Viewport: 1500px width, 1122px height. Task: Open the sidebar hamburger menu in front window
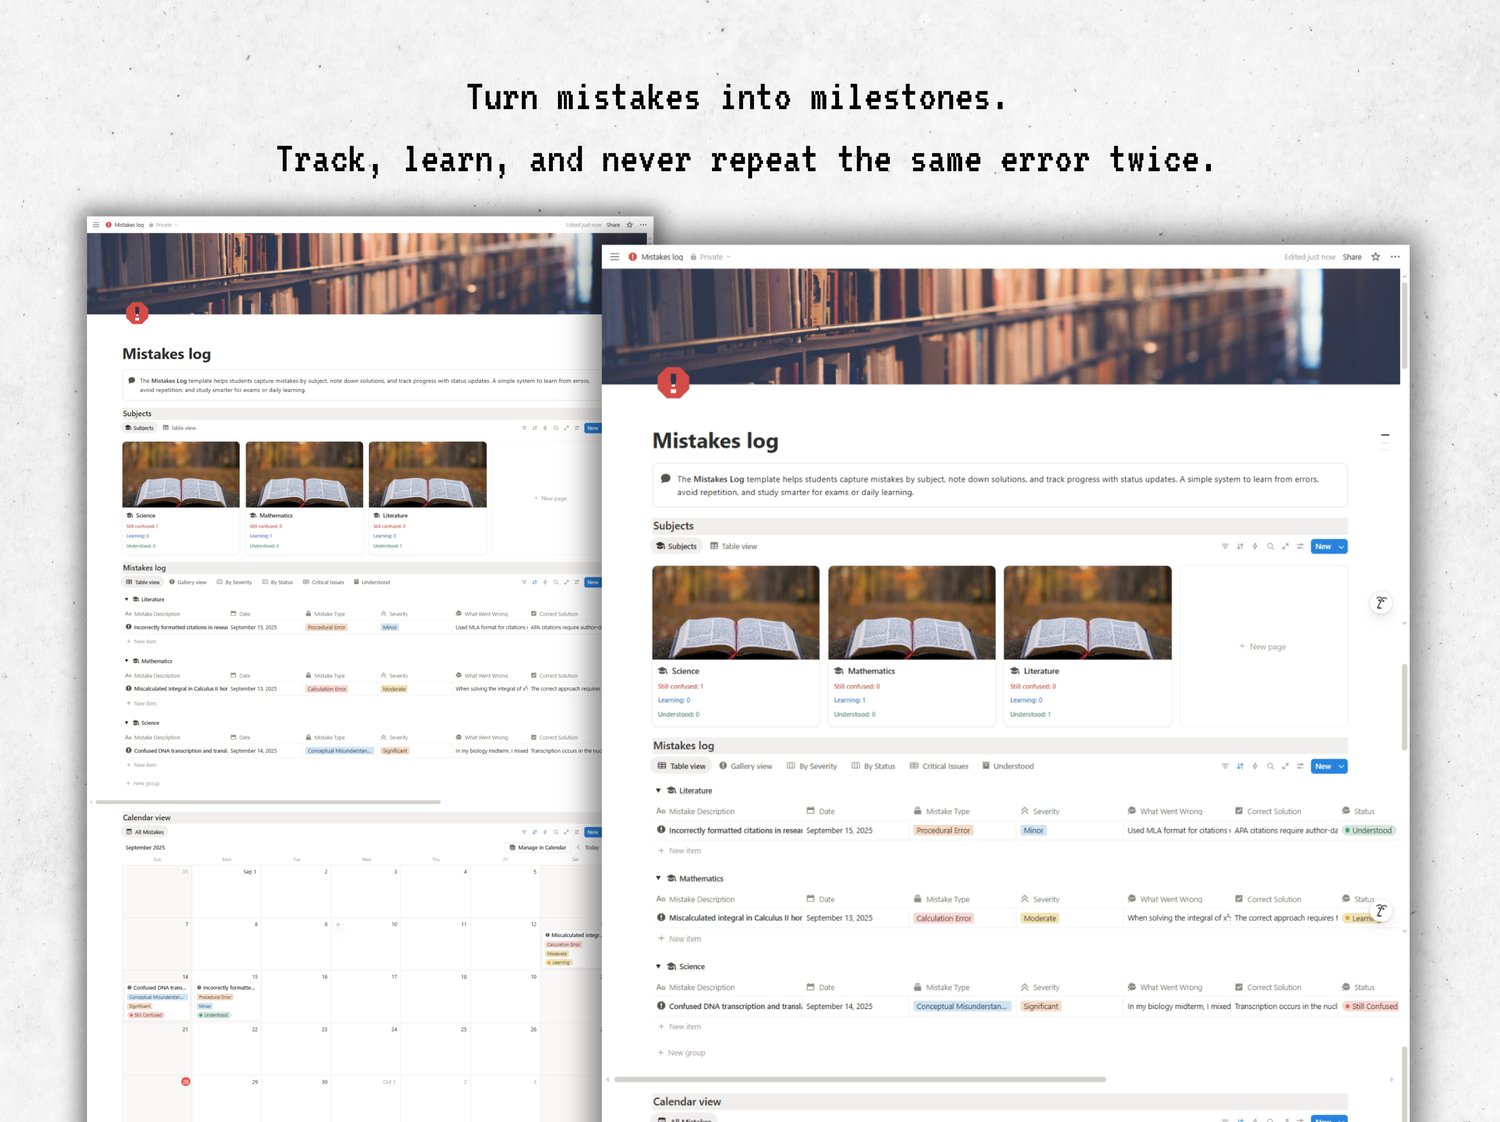pos(615,257)
